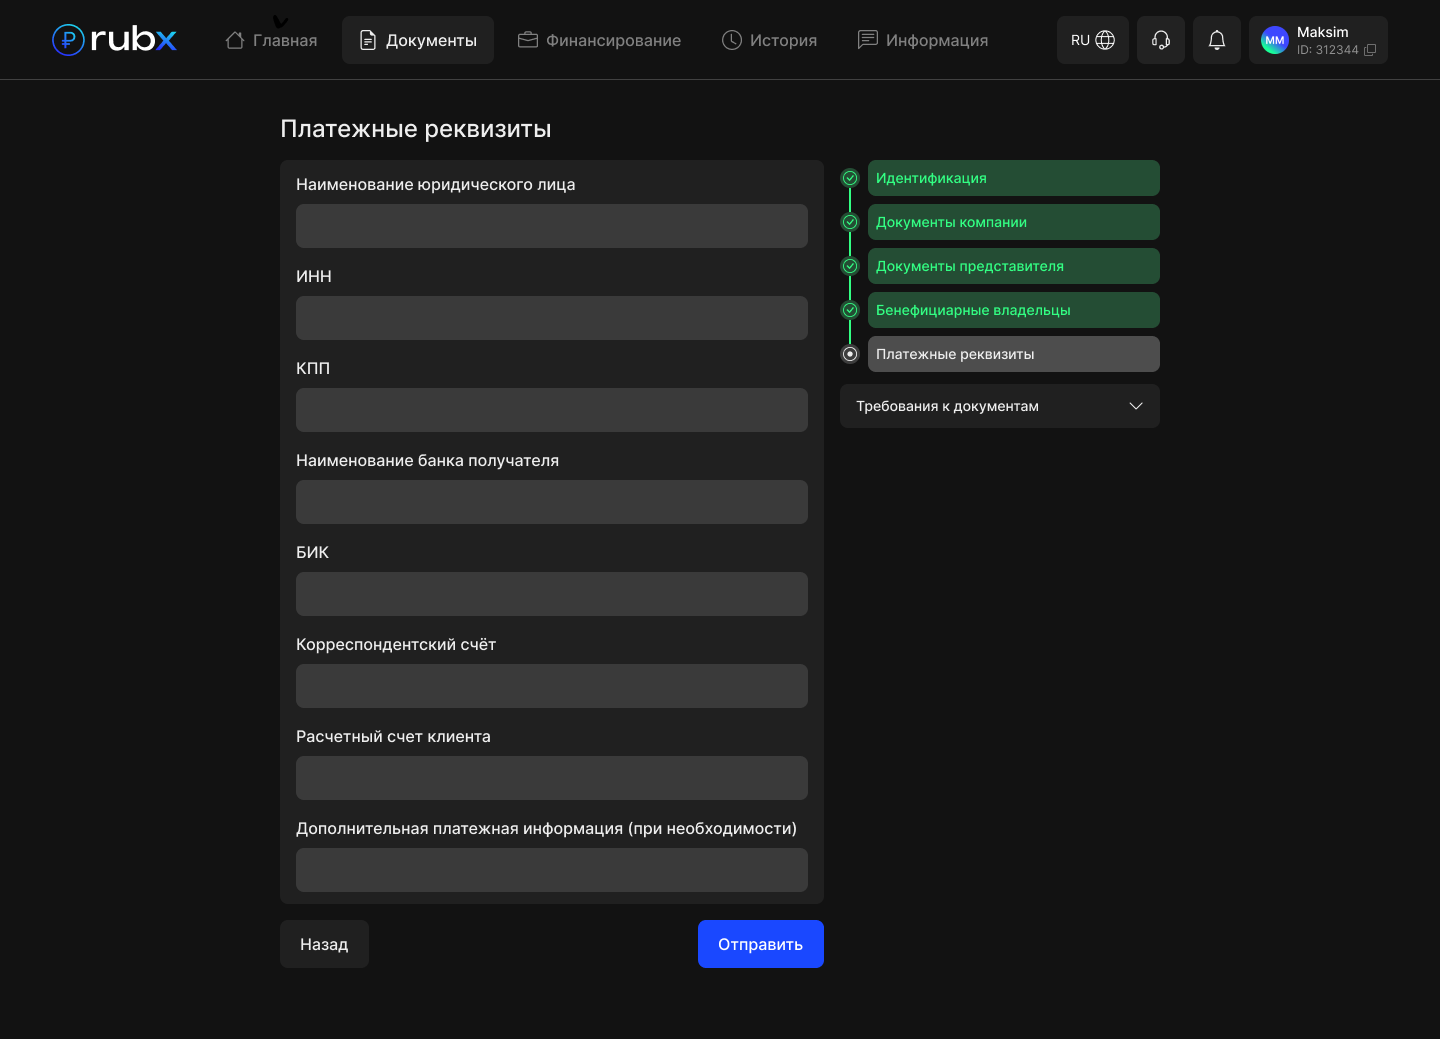This screenshot has height=1039, width=1440.
Task: Open notifications bell
Action: click(1216, 40)
